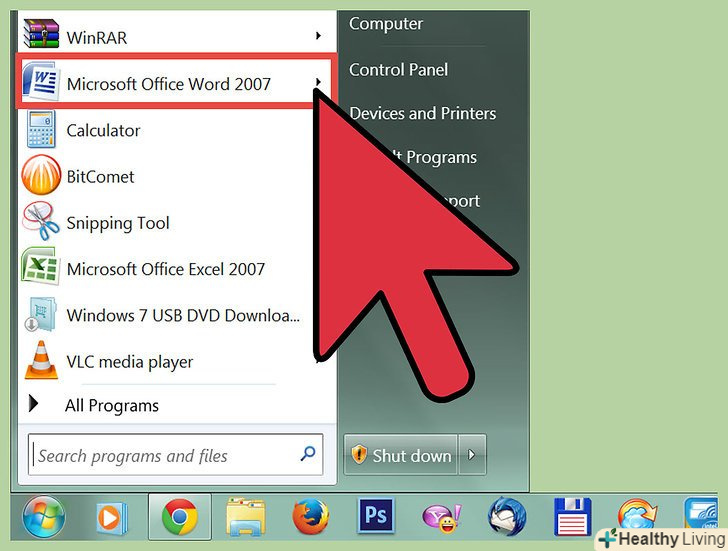
Task: Open Devices and Printers
Action: pyautogui.click(x=422, y=113)
